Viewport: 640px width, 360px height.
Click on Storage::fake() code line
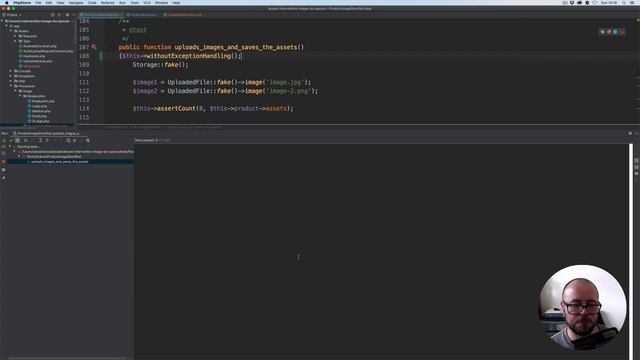tap(160, 64)
